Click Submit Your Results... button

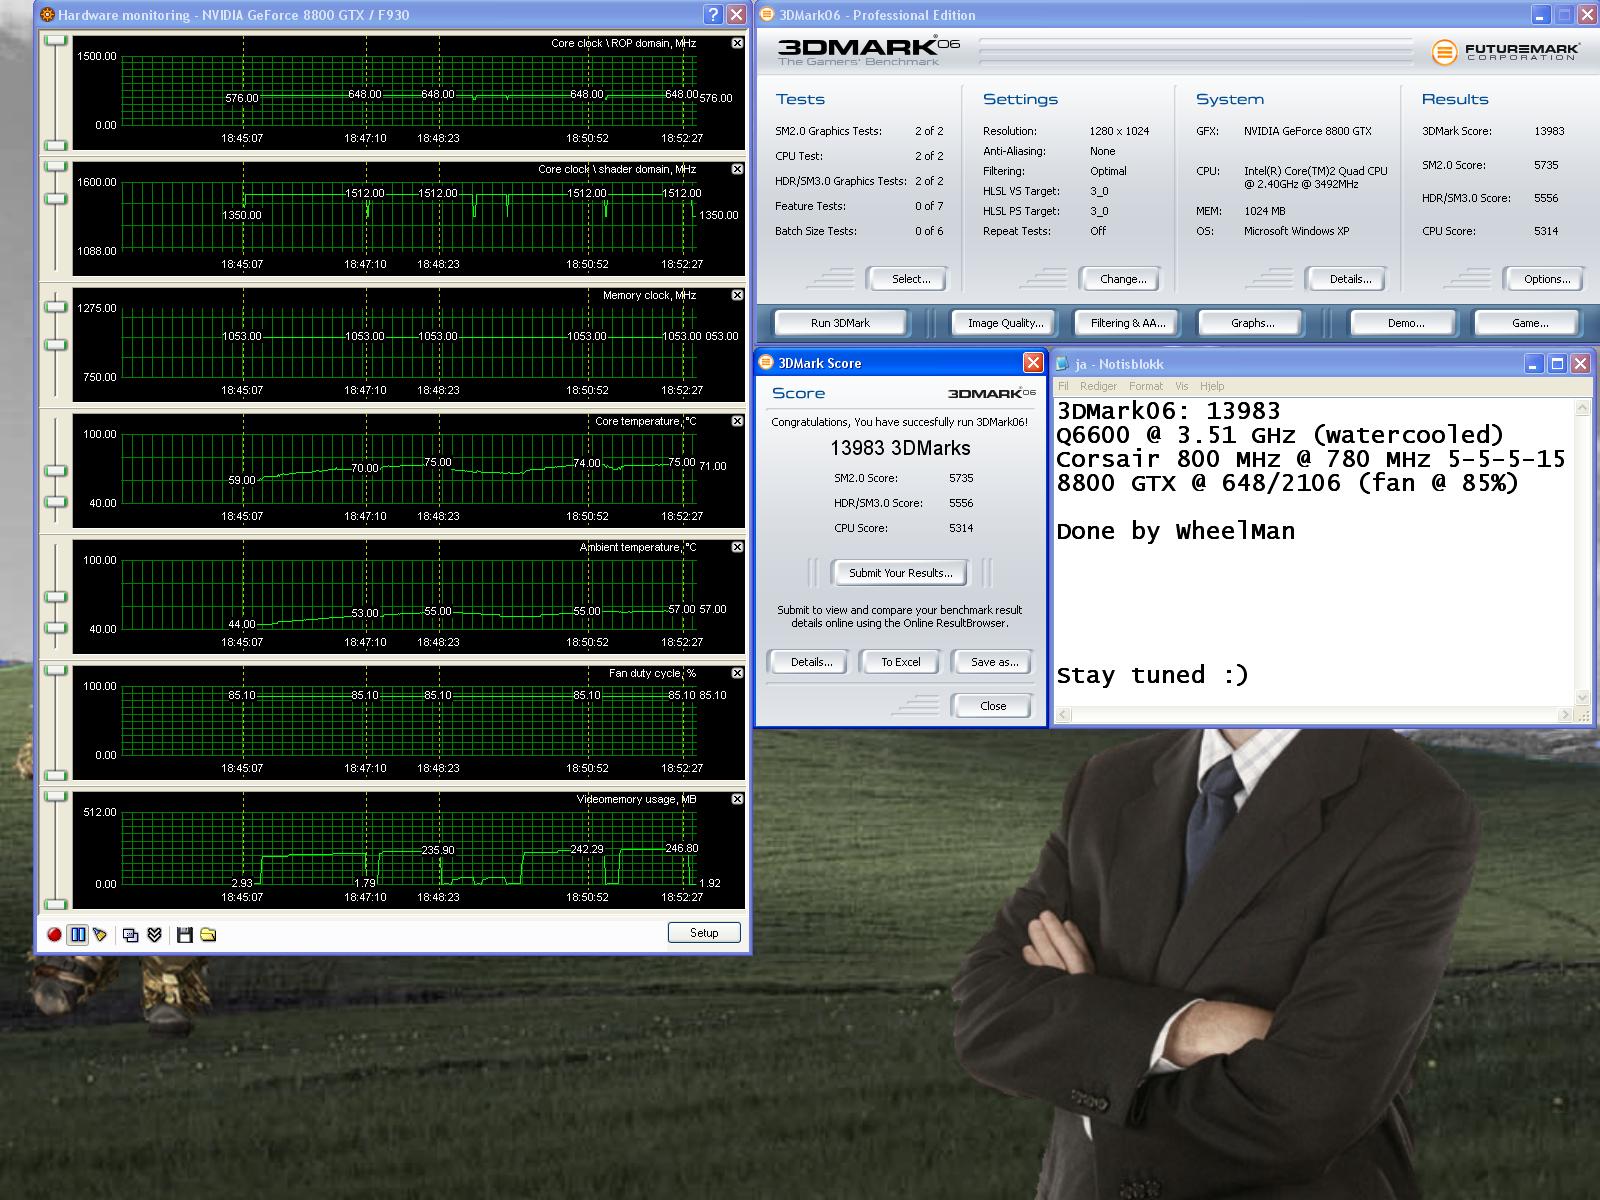tap(901, 573)
